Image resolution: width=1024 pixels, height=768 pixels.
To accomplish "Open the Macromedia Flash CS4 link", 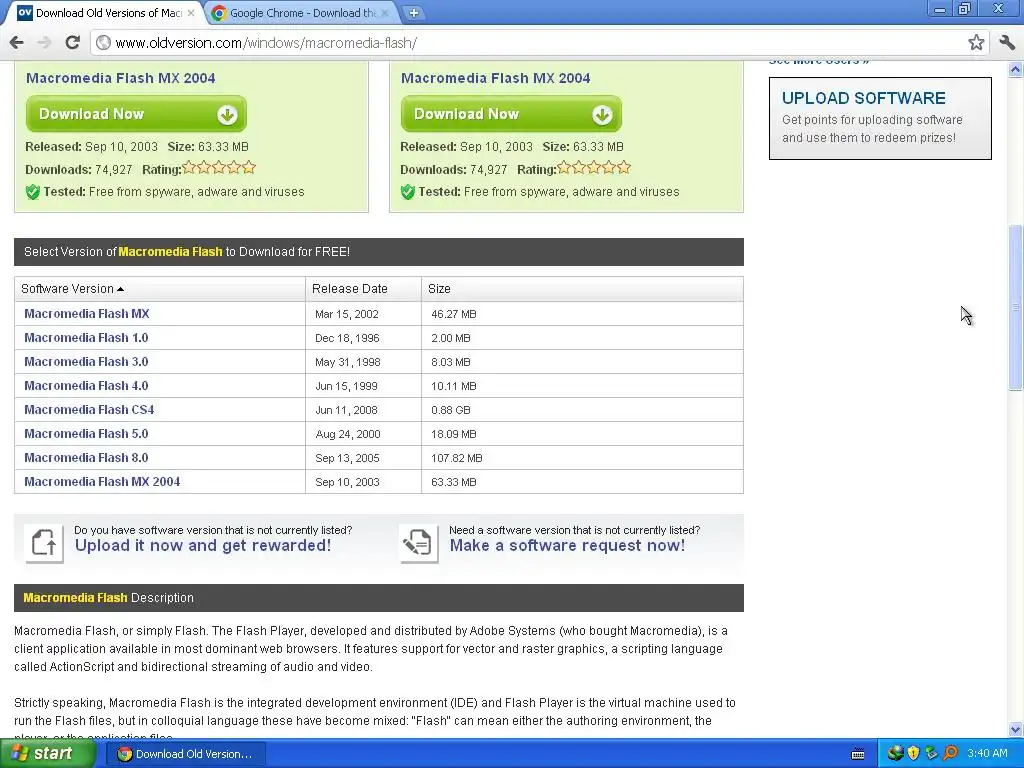I will (x=89, y=410).
